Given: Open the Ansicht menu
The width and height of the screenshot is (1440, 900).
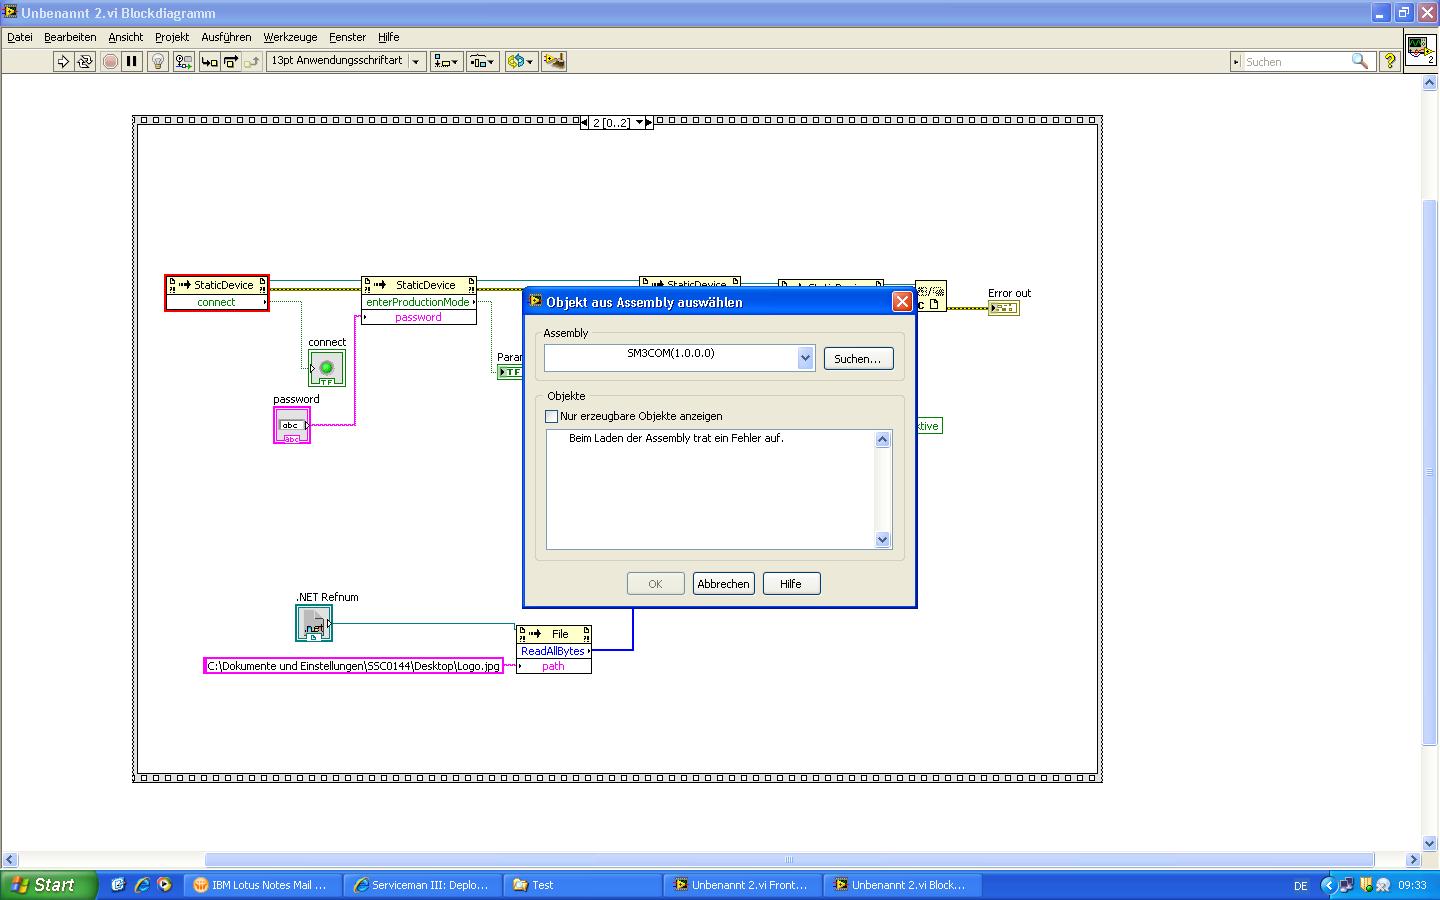Looking at the screenshot, I should pos(126,37).
